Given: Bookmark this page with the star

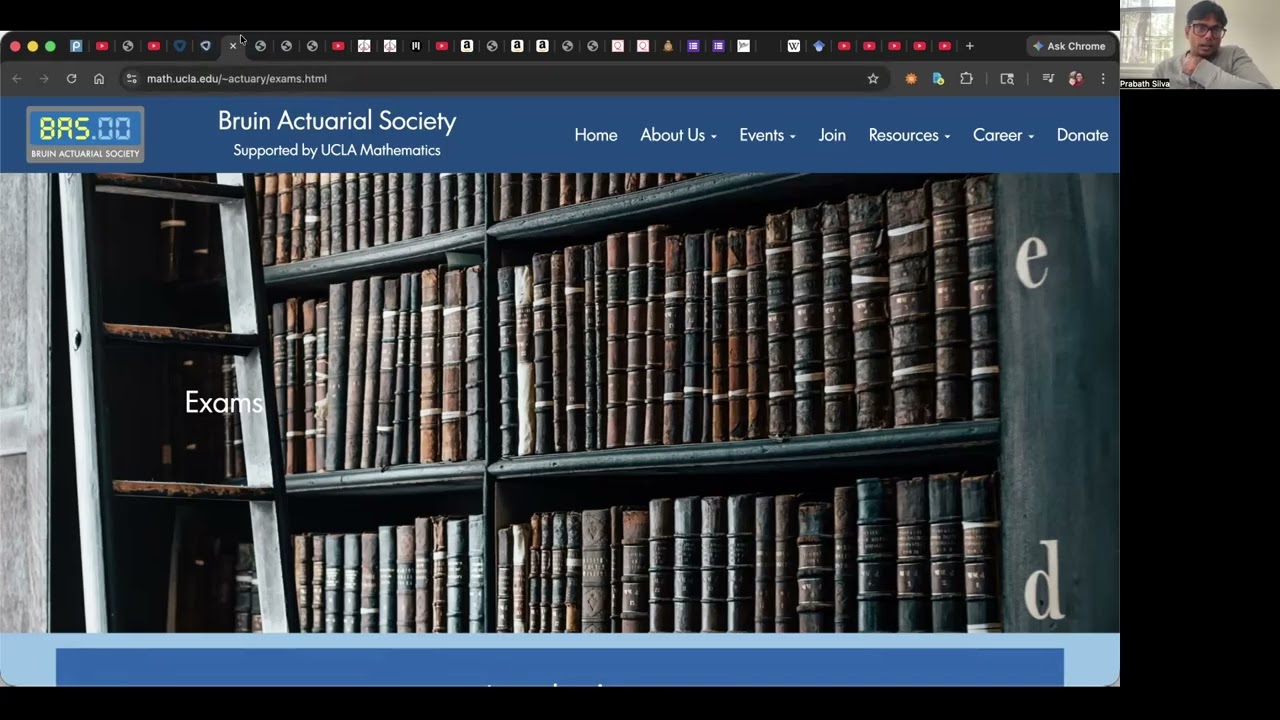Looking at the screenshot, I should click(873, 78).
